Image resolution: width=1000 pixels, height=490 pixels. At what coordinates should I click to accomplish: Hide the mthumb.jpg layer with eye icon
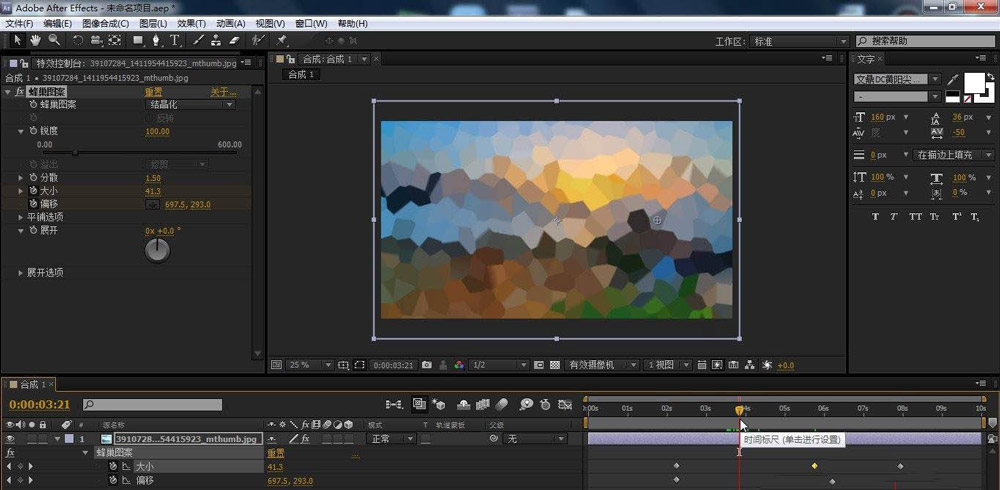11,439
